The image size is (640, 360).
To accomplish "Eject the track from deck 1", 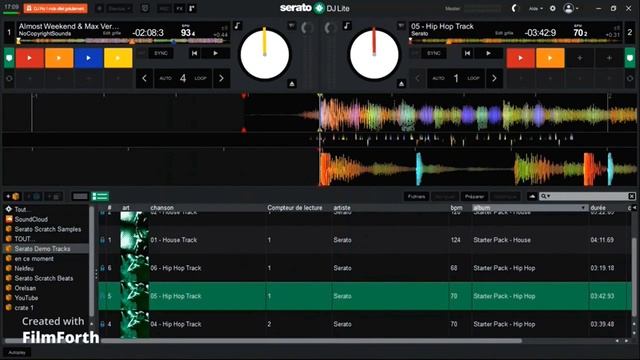I will [292, 84].
